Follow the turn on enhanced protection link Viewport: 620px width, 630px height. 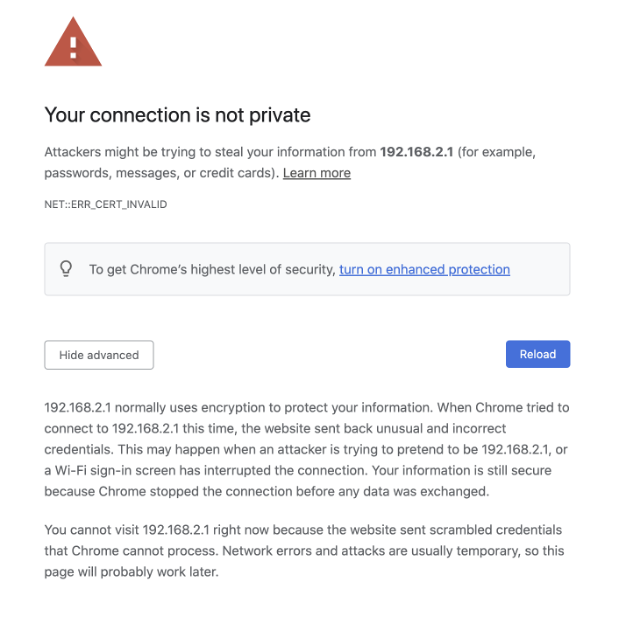[424, 269]
